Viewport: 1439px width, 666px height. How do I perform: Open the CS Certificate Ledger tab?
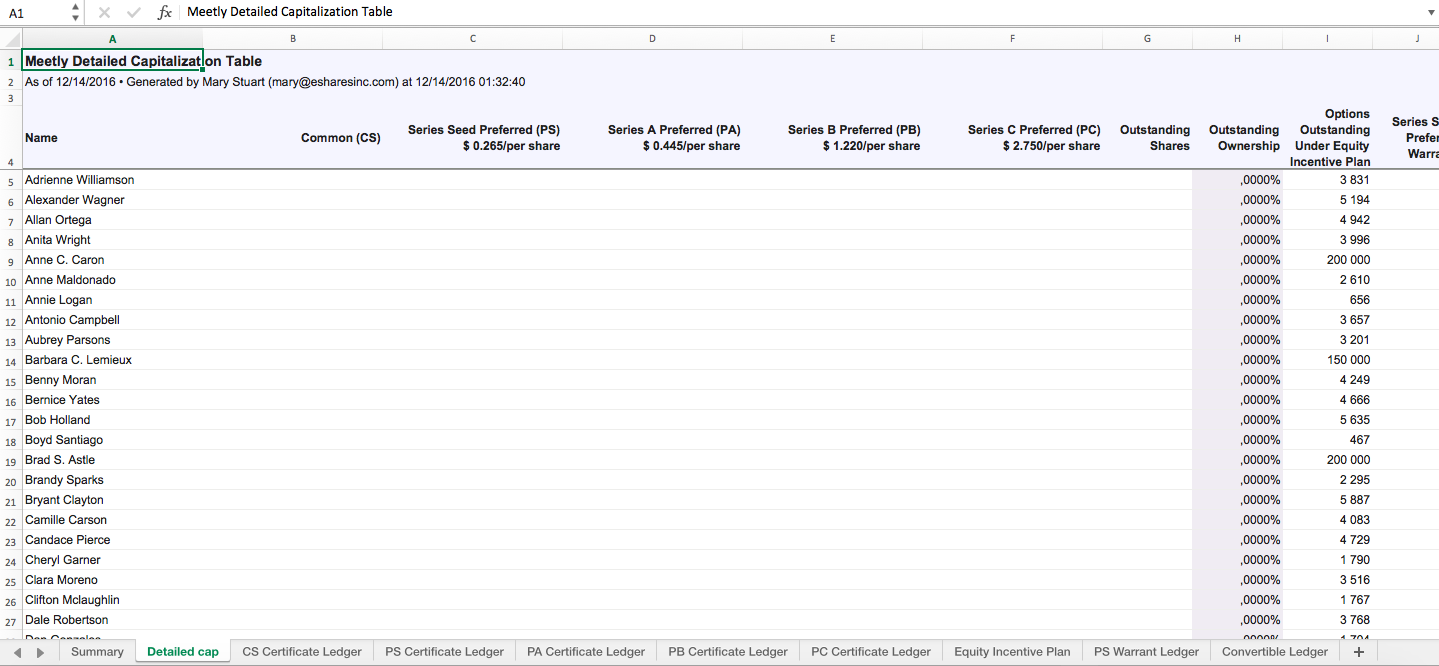tap(302, 652)
